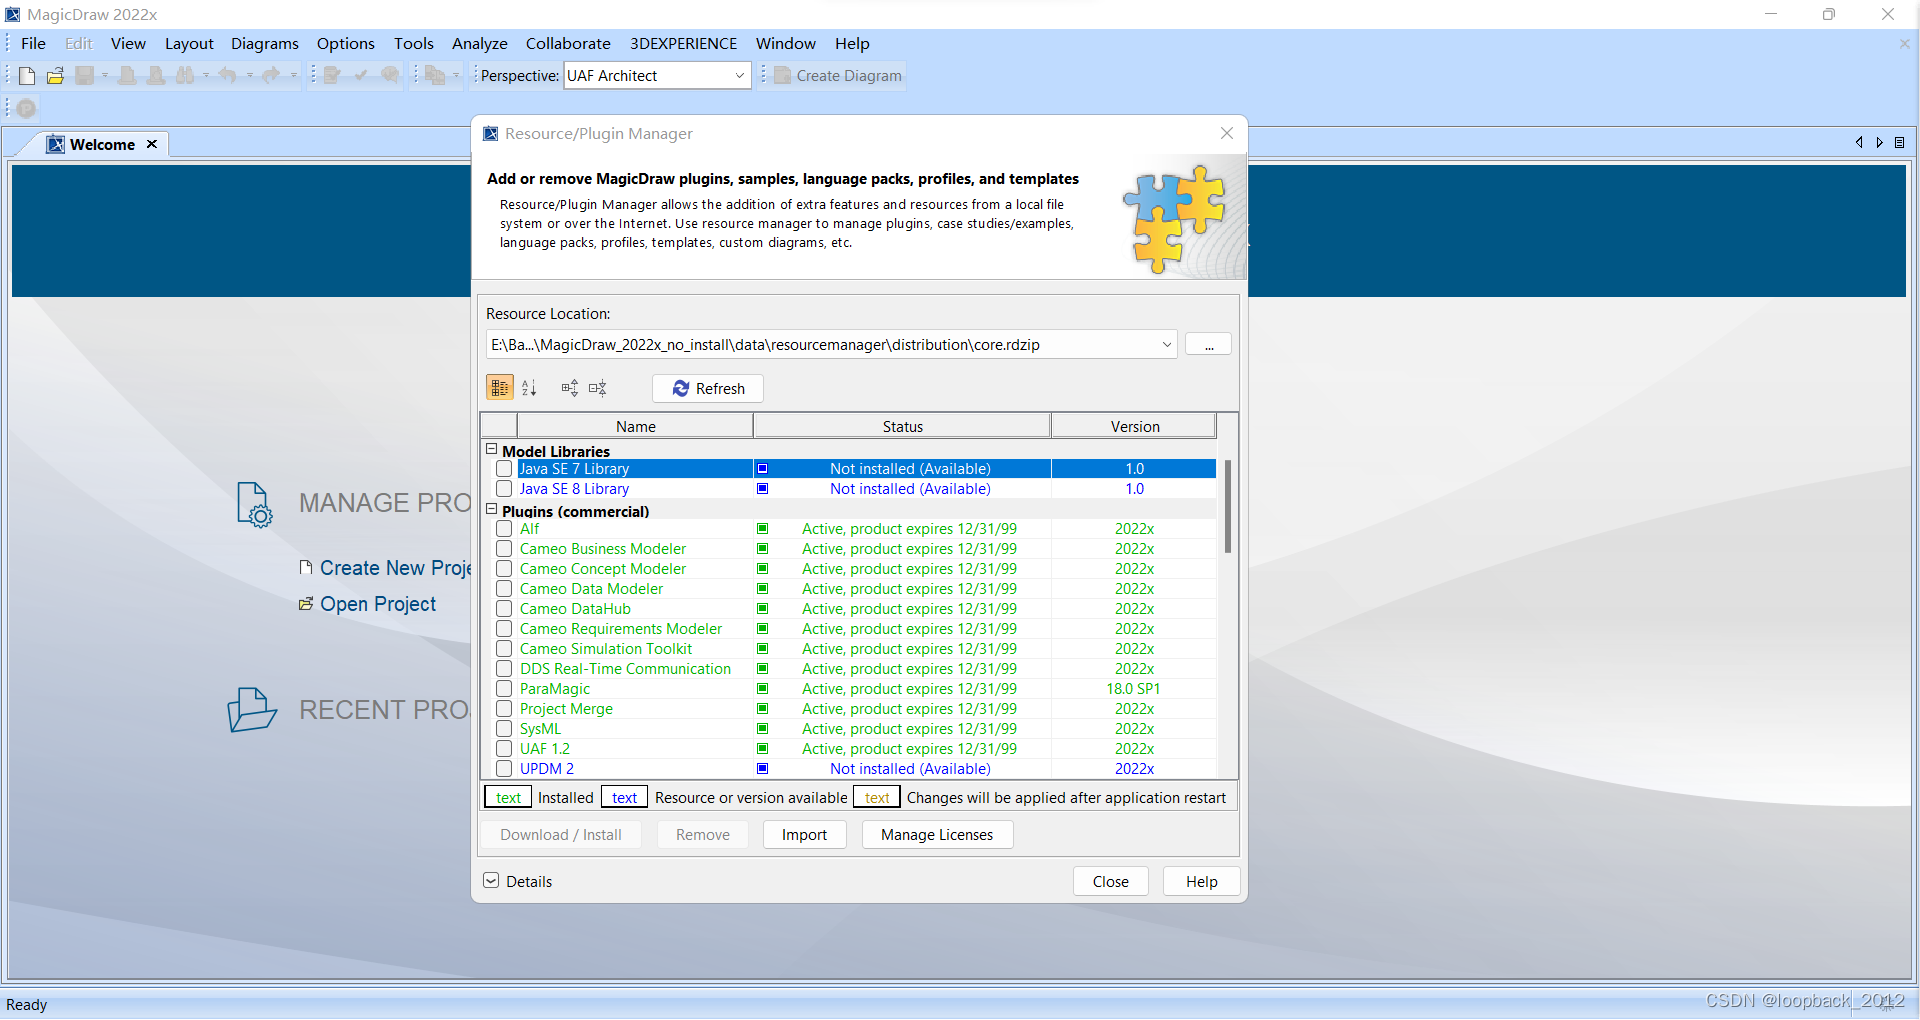Open the Find binoculars dropdown arrow
The image size is (1920, 1020).
click(206, 76)
